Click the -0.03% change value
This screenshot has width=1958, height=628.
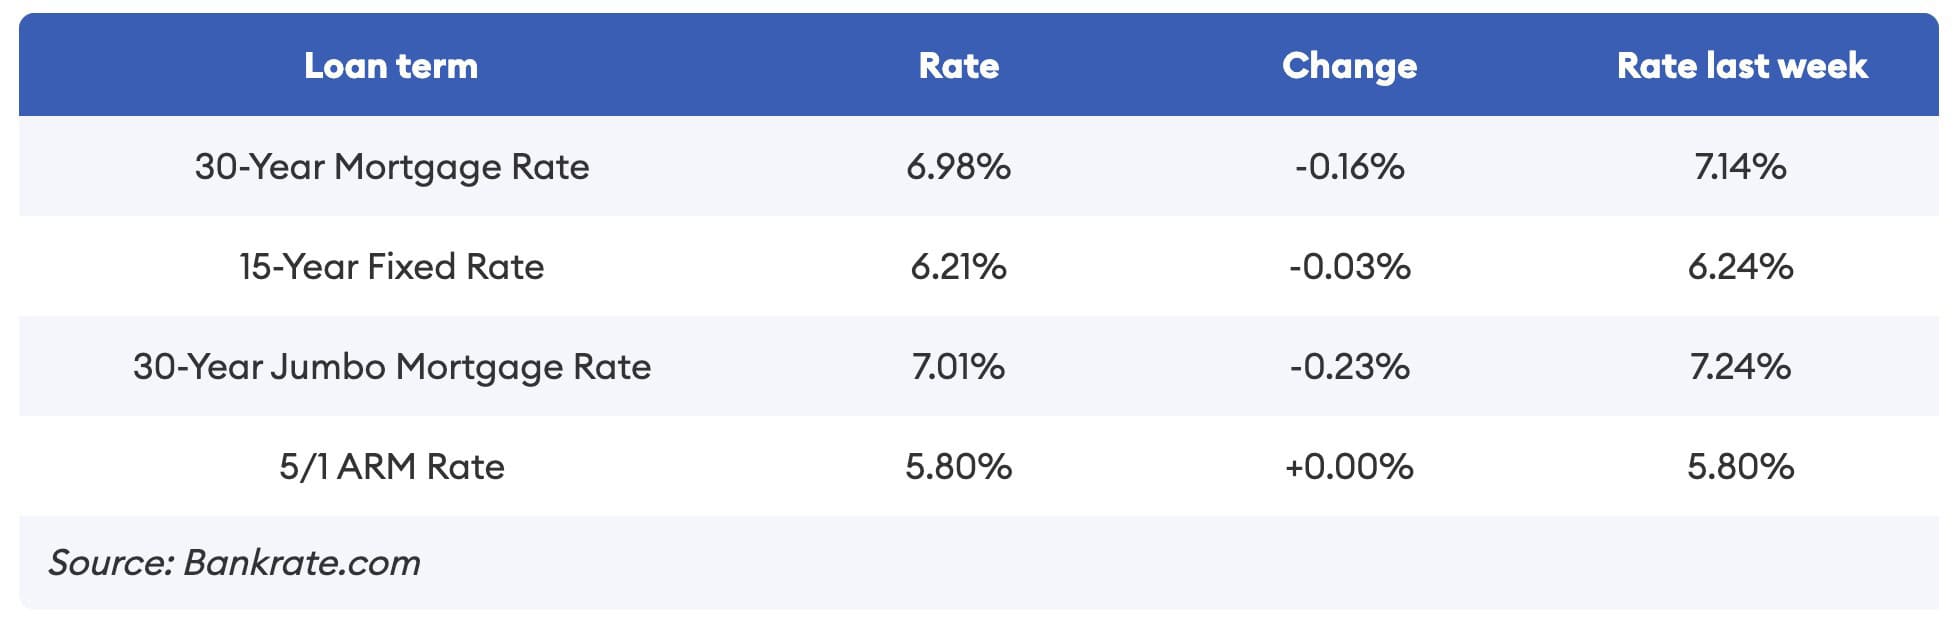click(1349, 266)
